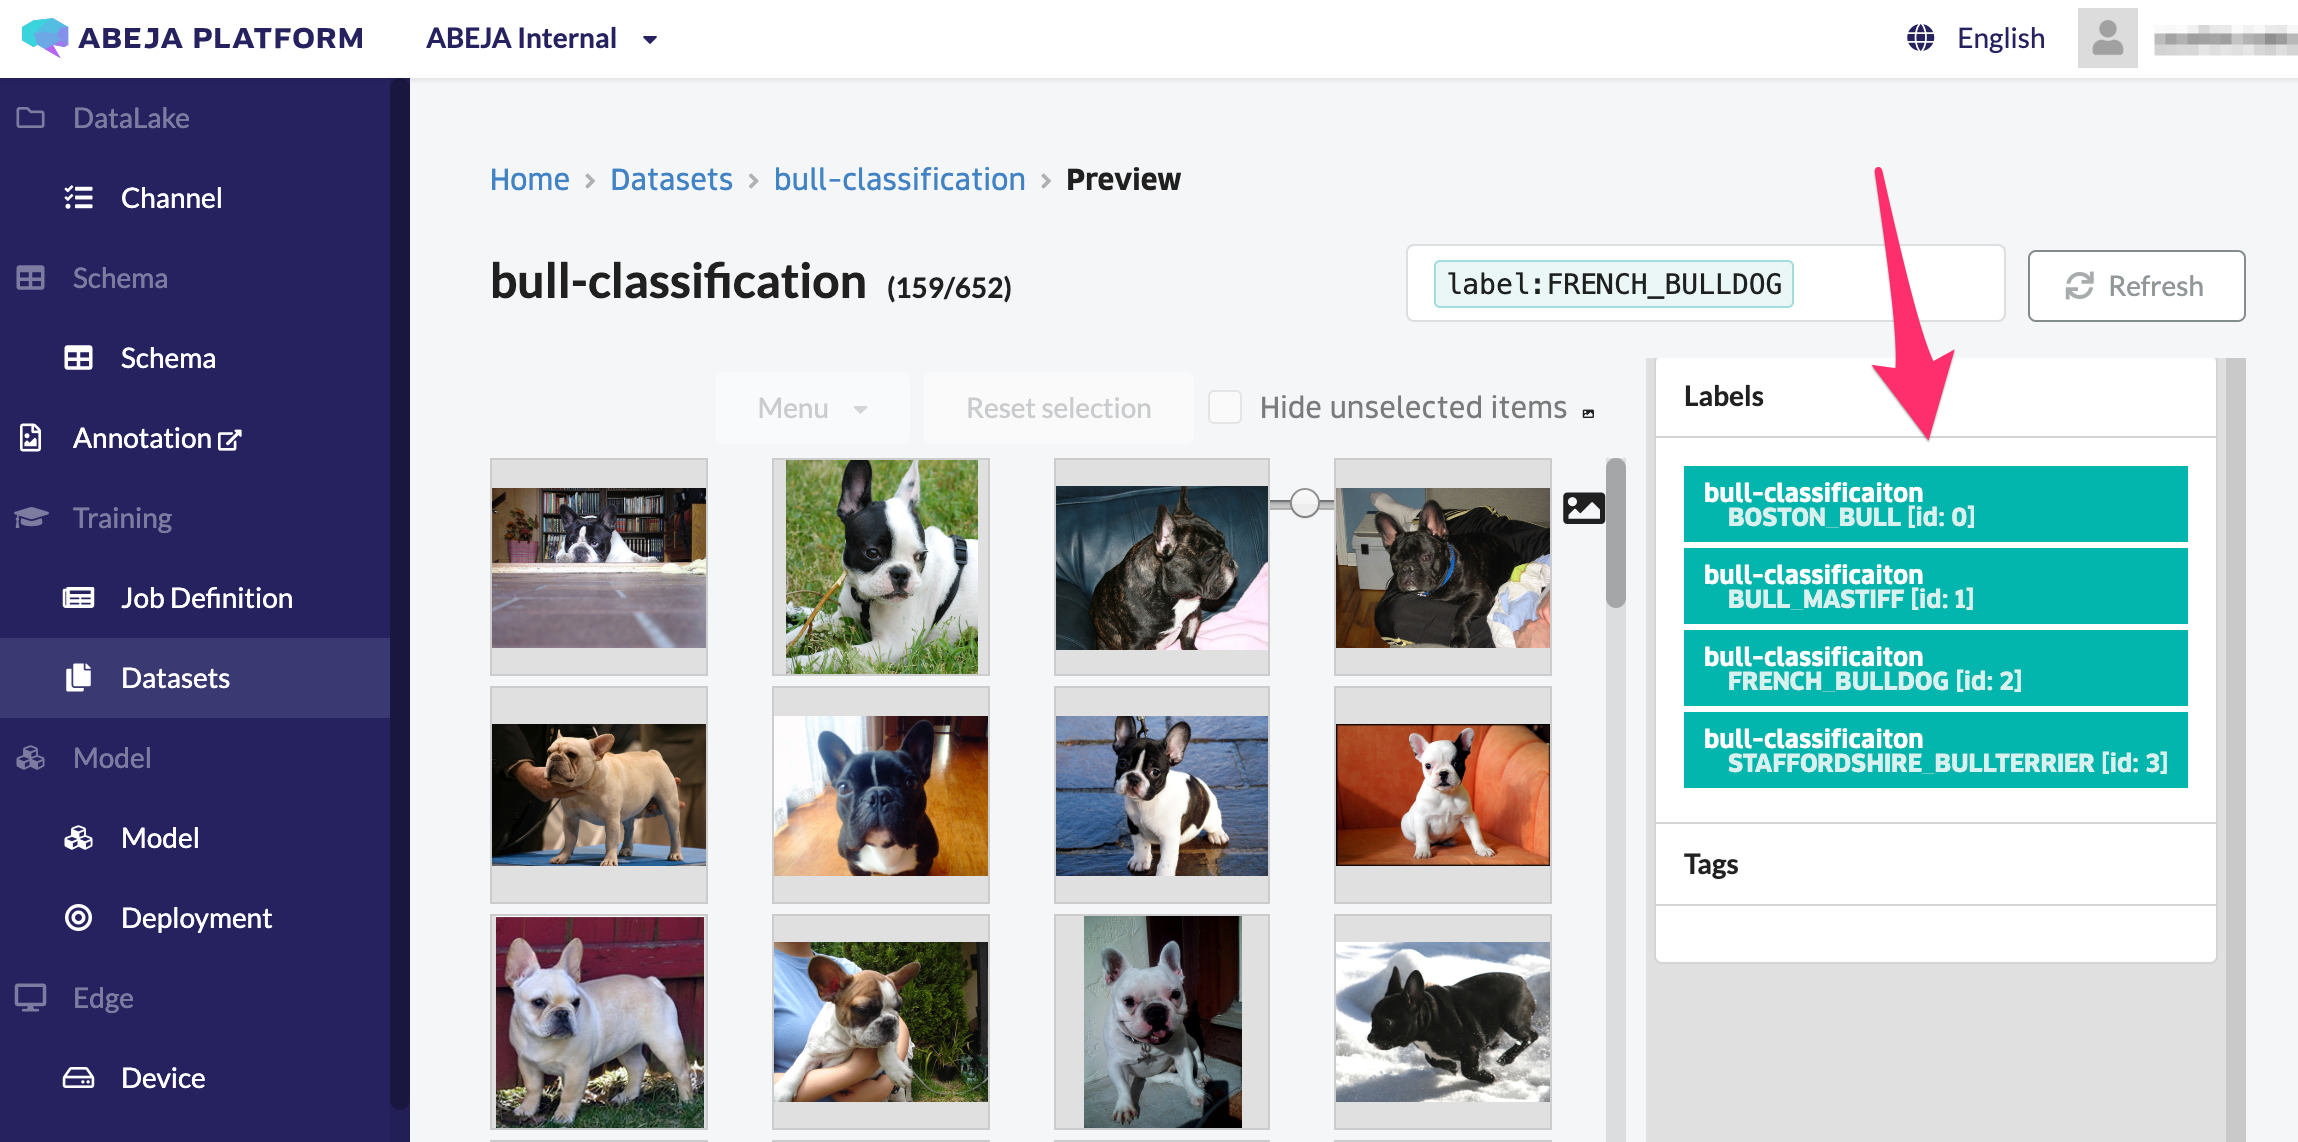2298x1142 pixels.
Task: Click the Training graduation cap icon
Action: [31, 518]
